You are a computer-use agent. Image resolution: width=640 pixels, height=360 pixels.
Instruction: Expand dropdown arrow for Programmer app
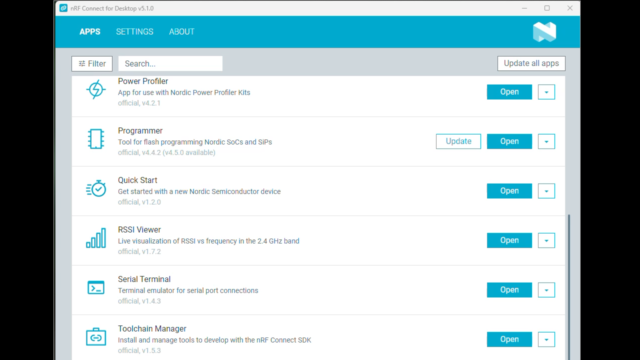[546, 142]
